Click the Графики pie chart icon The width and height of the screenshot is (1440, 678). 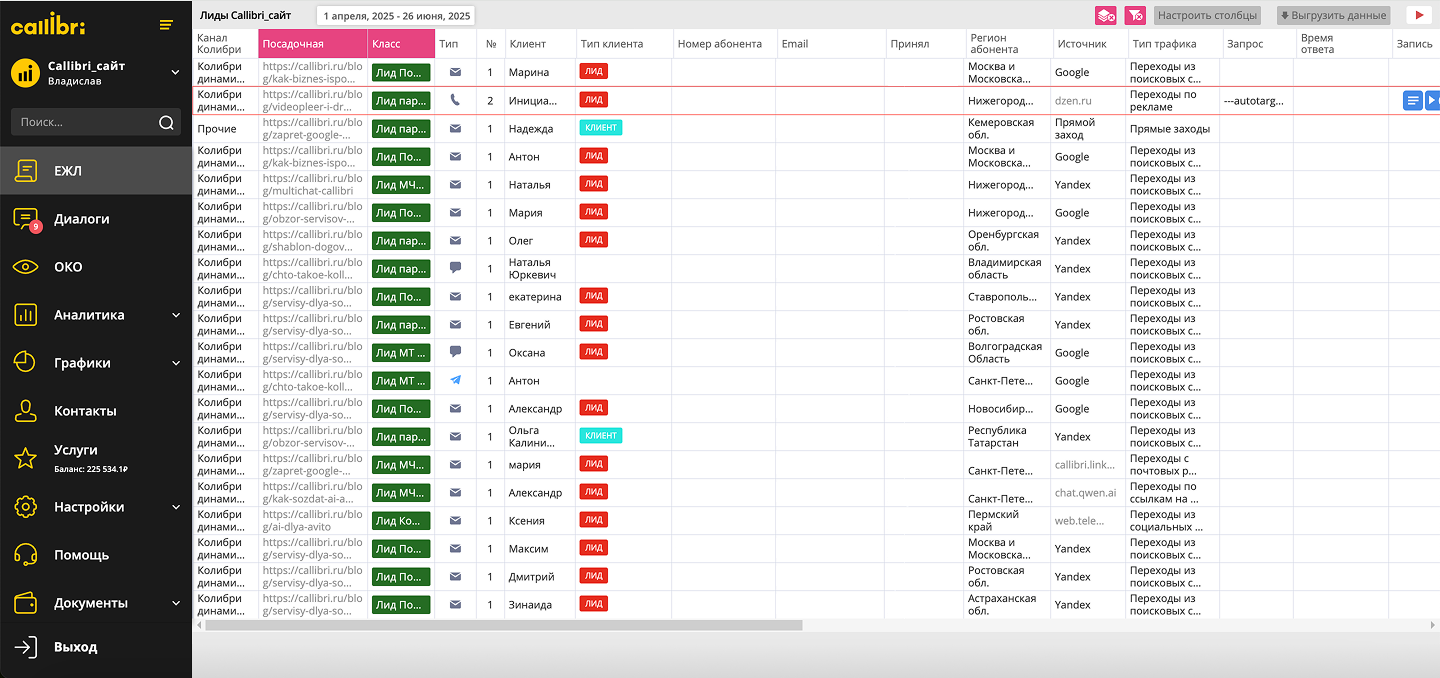(26, 363)
